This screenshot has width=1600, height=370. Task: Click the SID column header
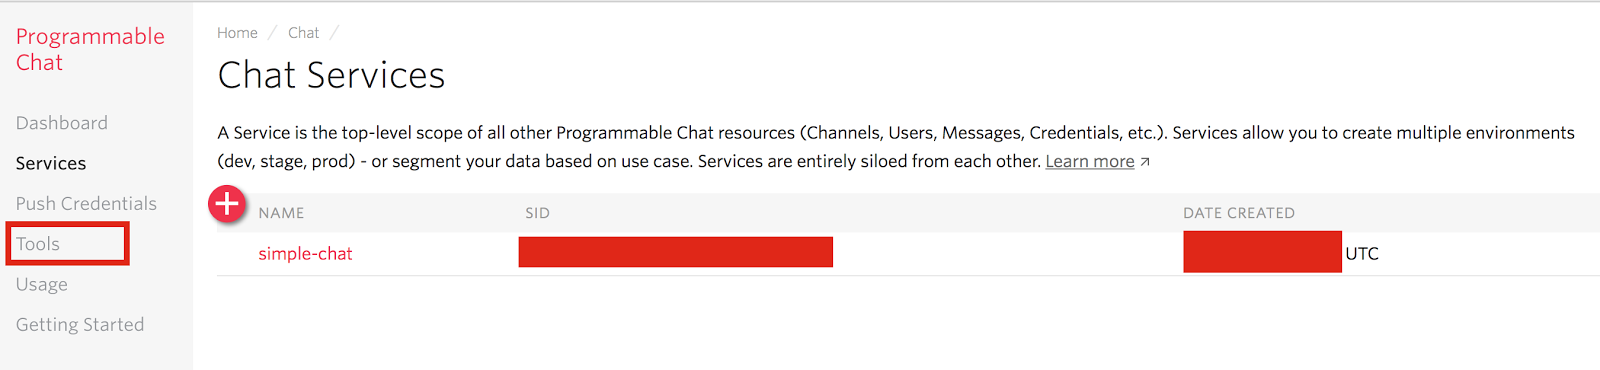pyautogui.click(x=537, y=213)
